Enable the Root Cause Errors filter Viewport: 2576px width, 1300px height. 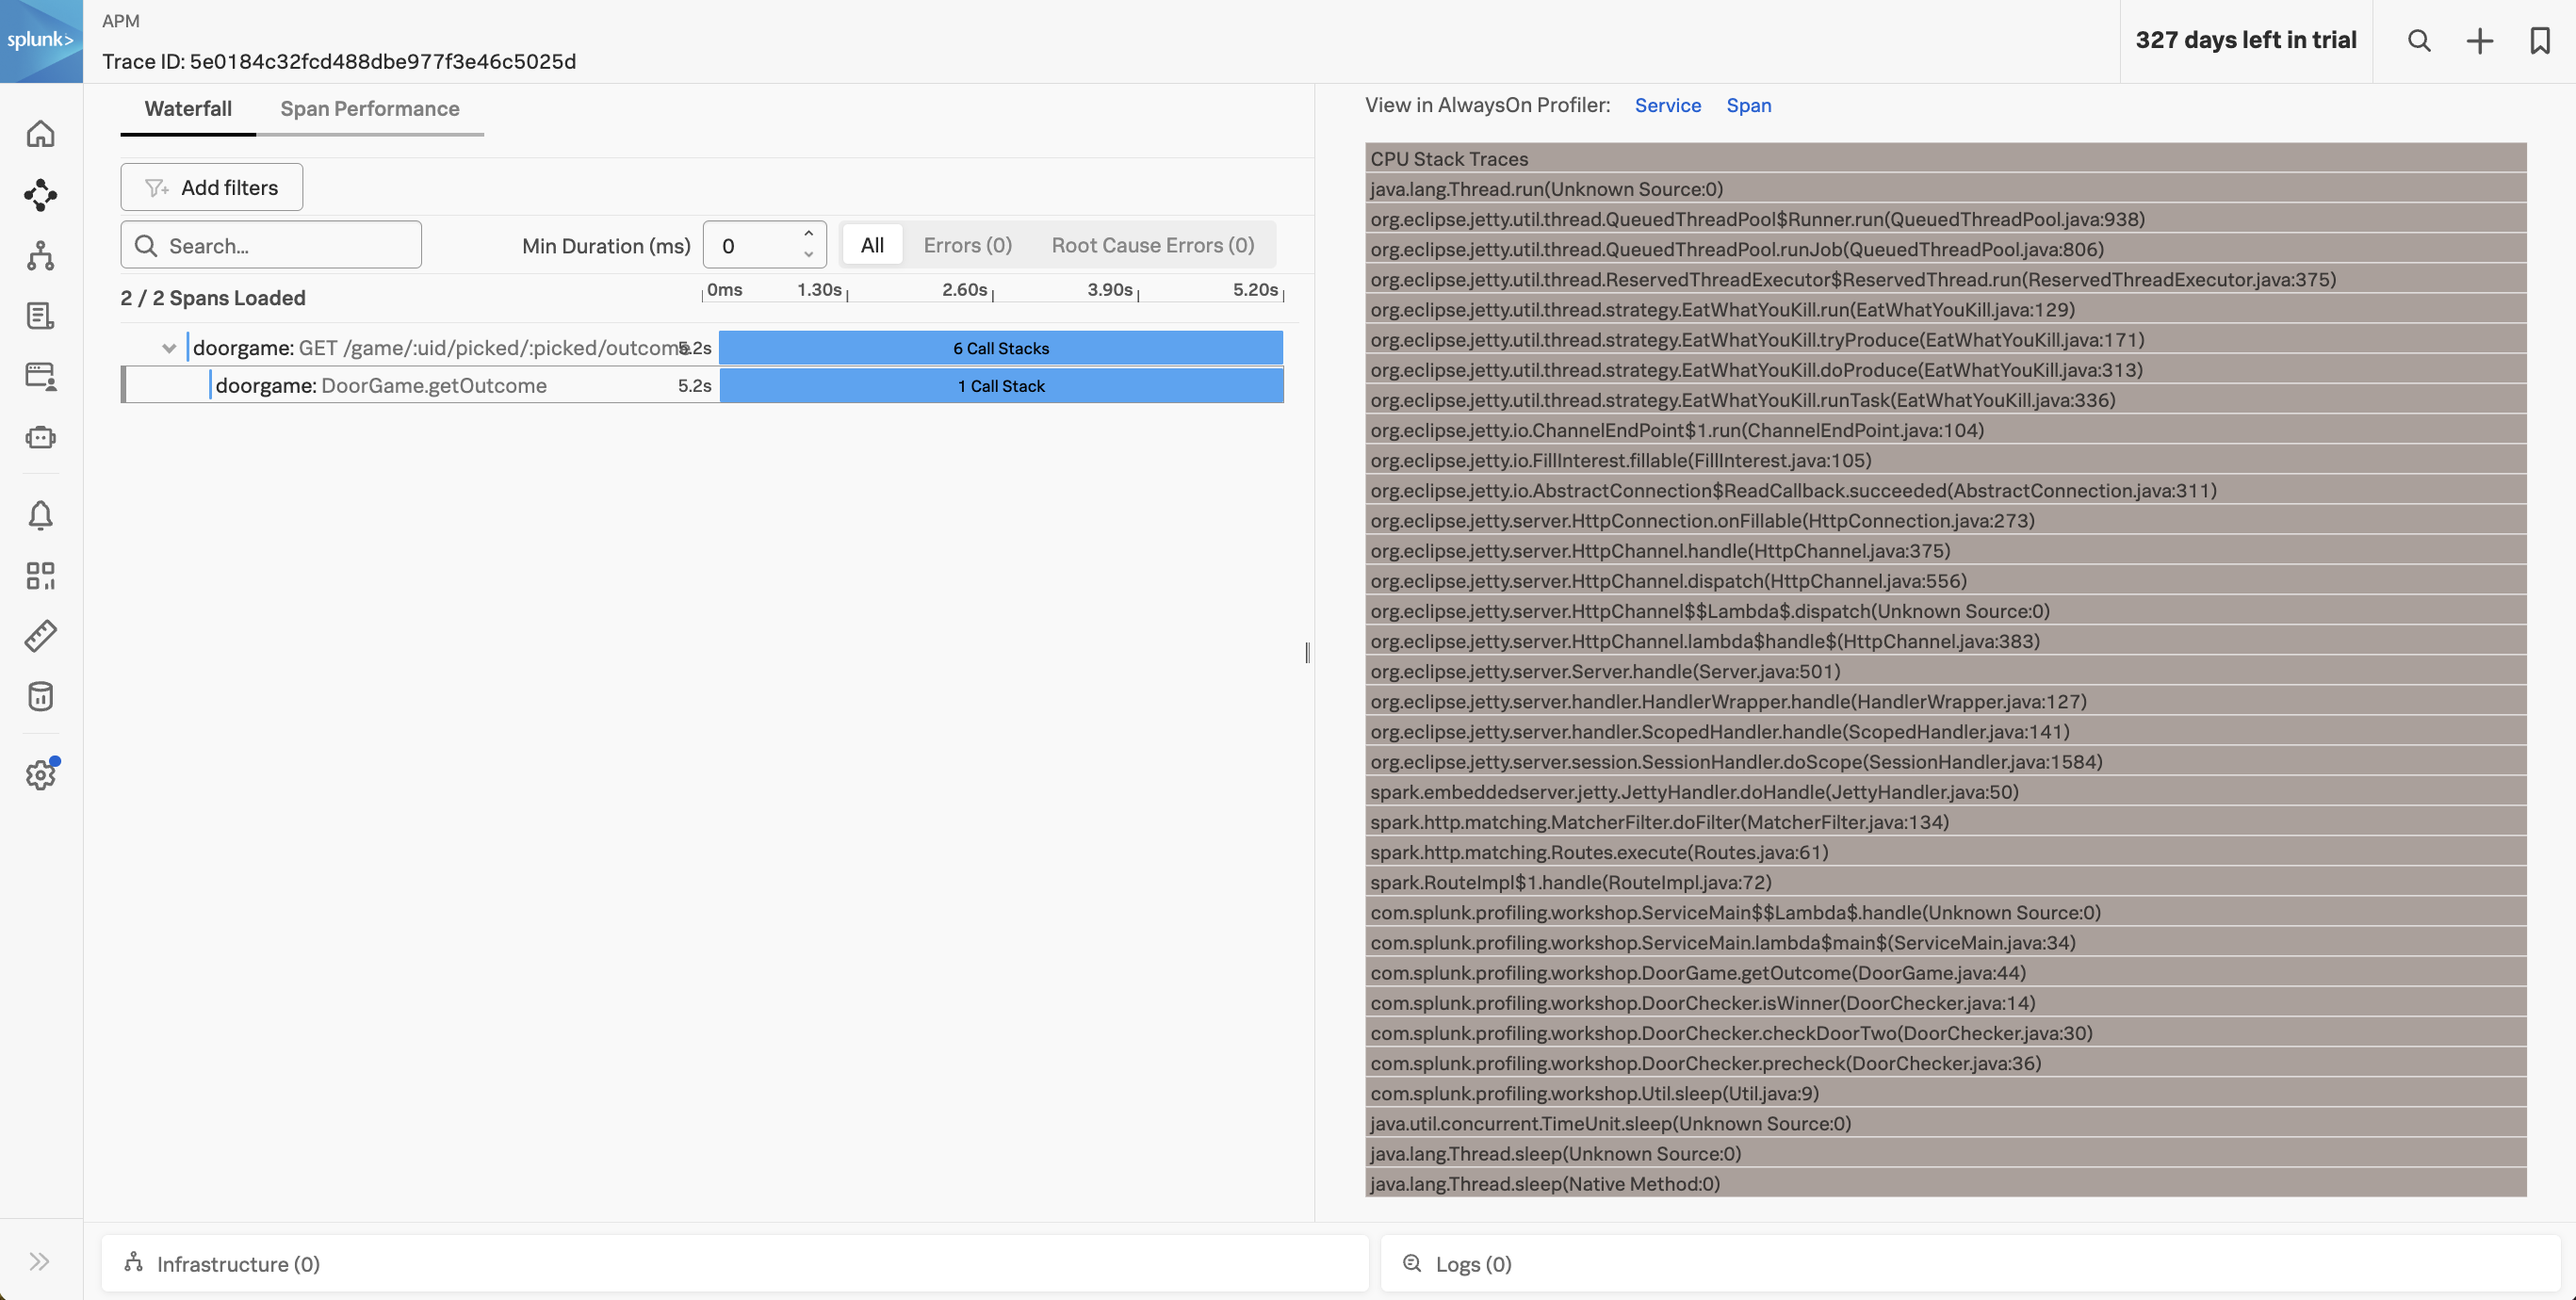(x=1152, y=245)
